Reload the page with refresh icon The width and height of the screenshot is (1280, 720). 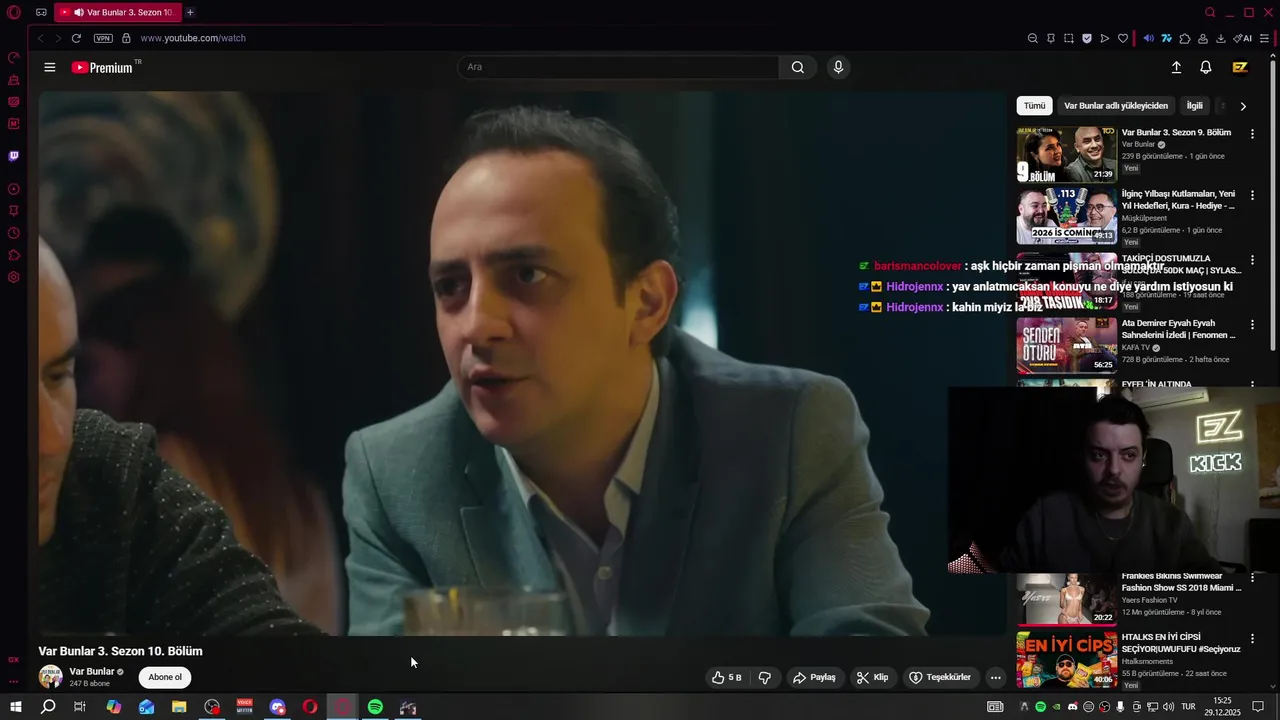(x=76, y=38)
